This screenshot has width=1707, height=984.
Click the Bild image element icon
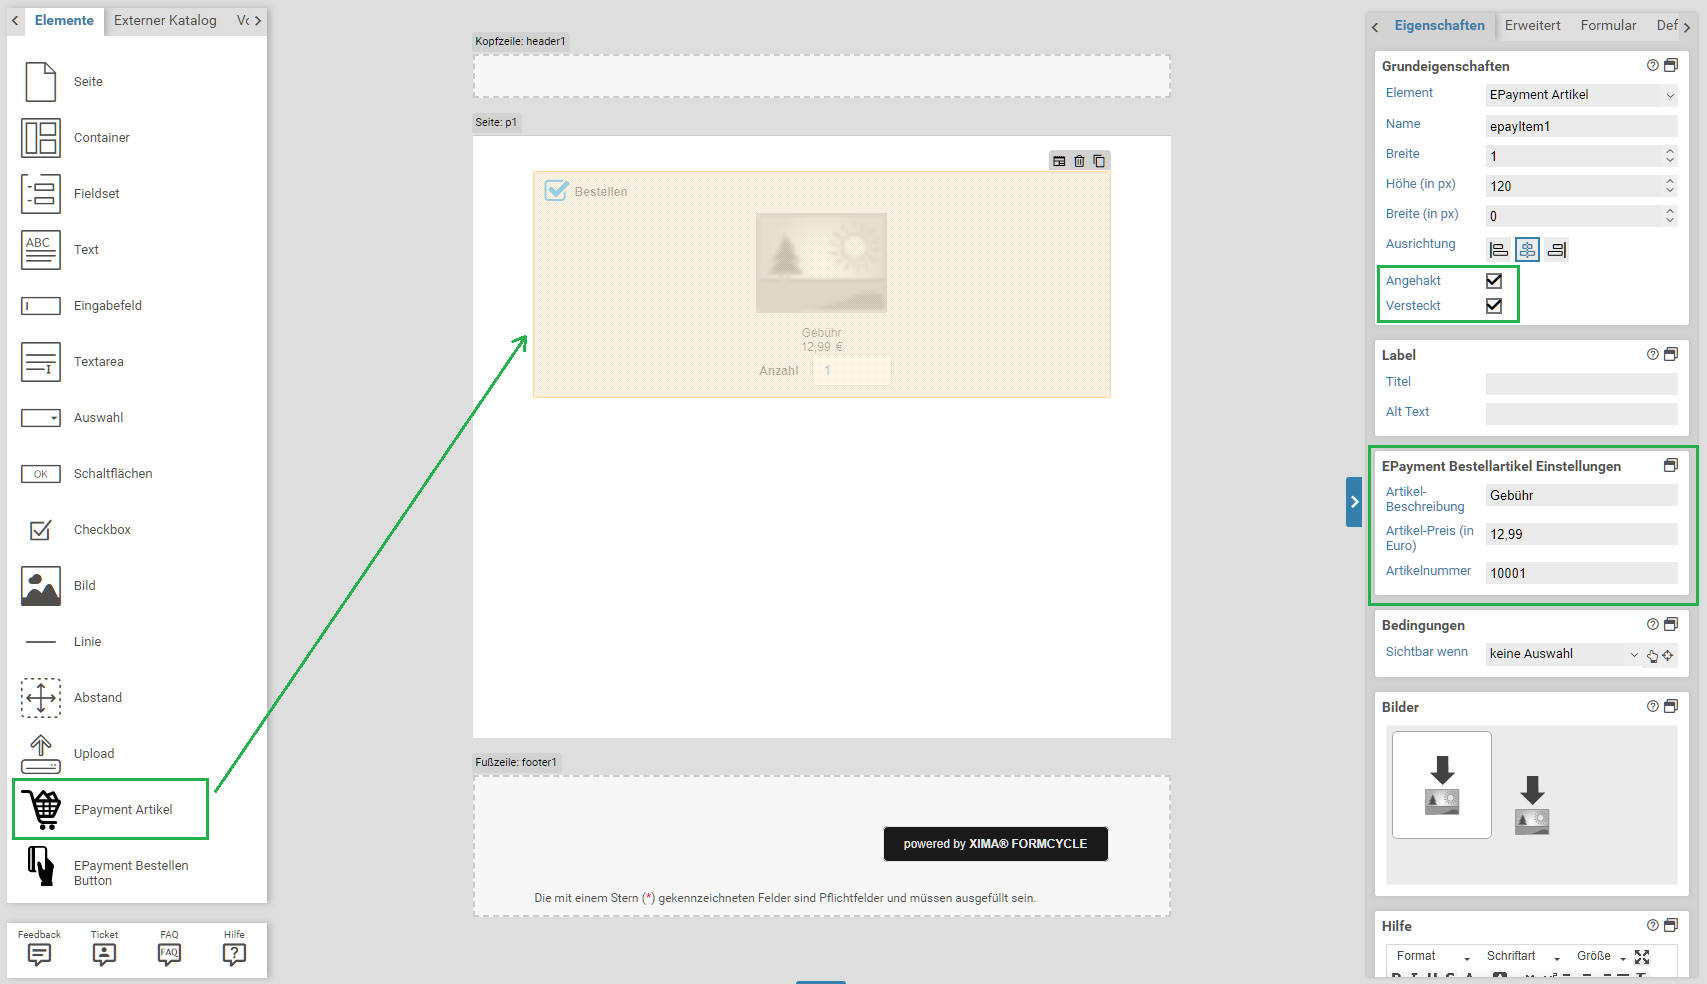[x=41, y=586]
